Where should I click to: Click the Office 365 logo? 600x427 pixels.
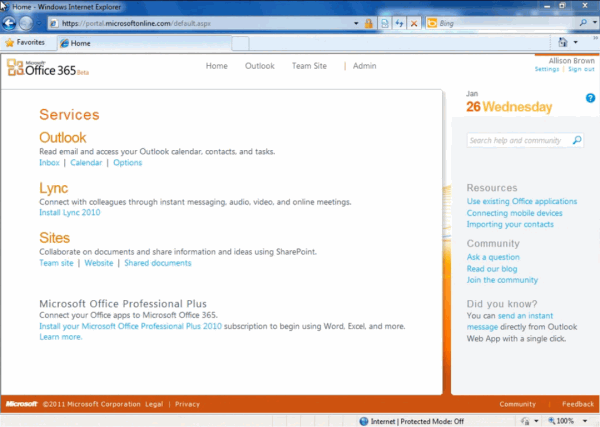[x=48, y=68]
